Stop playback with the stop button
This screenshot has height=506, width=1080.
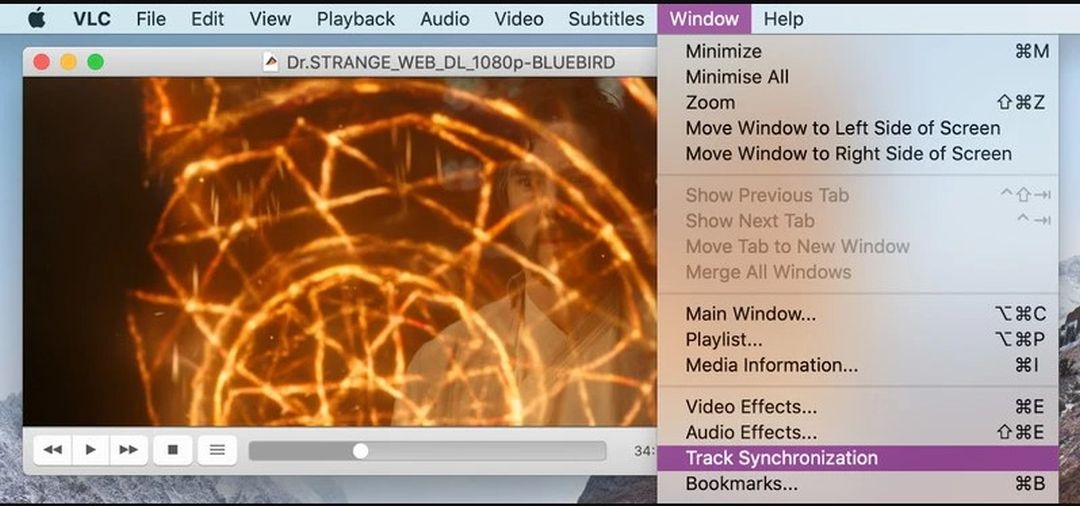(173, 450)
